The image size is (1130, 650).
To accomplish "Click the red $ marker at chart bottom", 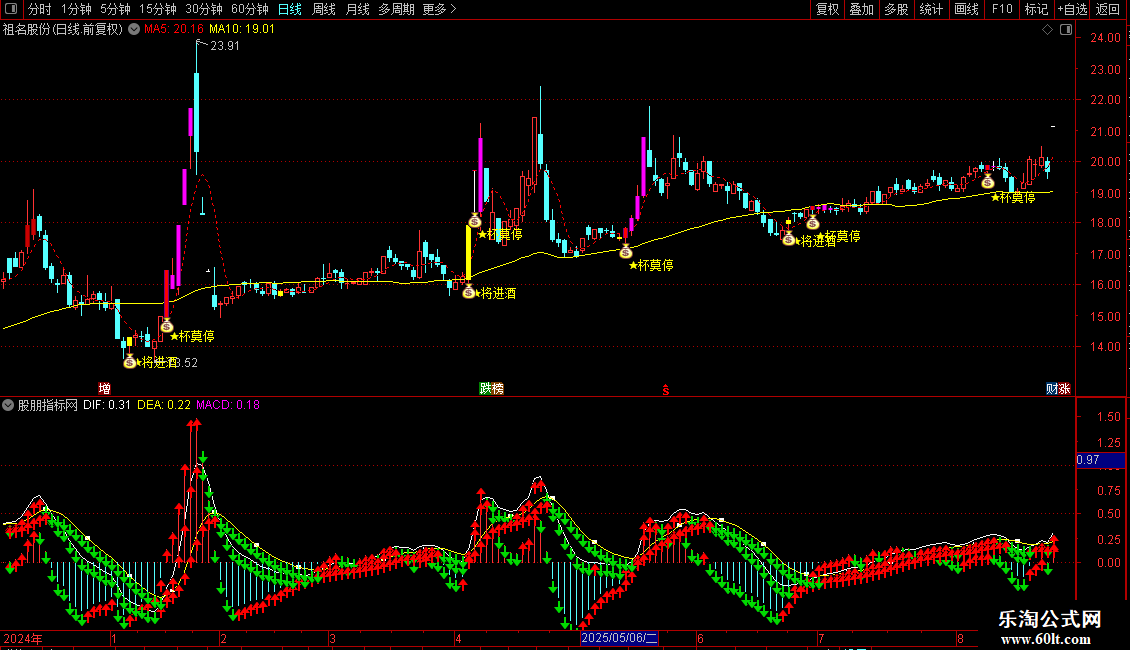I will [x=666, y=390].
